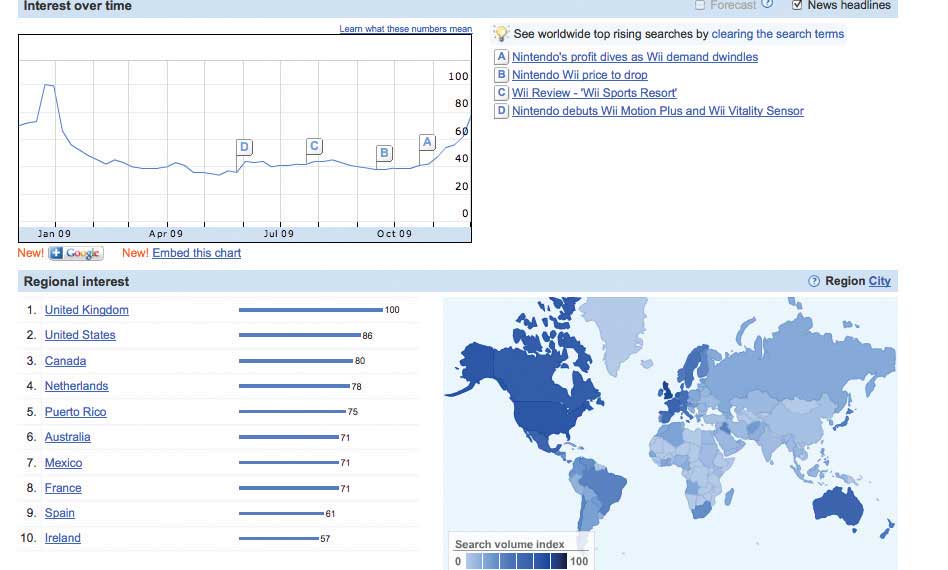Click the 'Oct 09' axis label
948x570 pixels.
(394, 234)
